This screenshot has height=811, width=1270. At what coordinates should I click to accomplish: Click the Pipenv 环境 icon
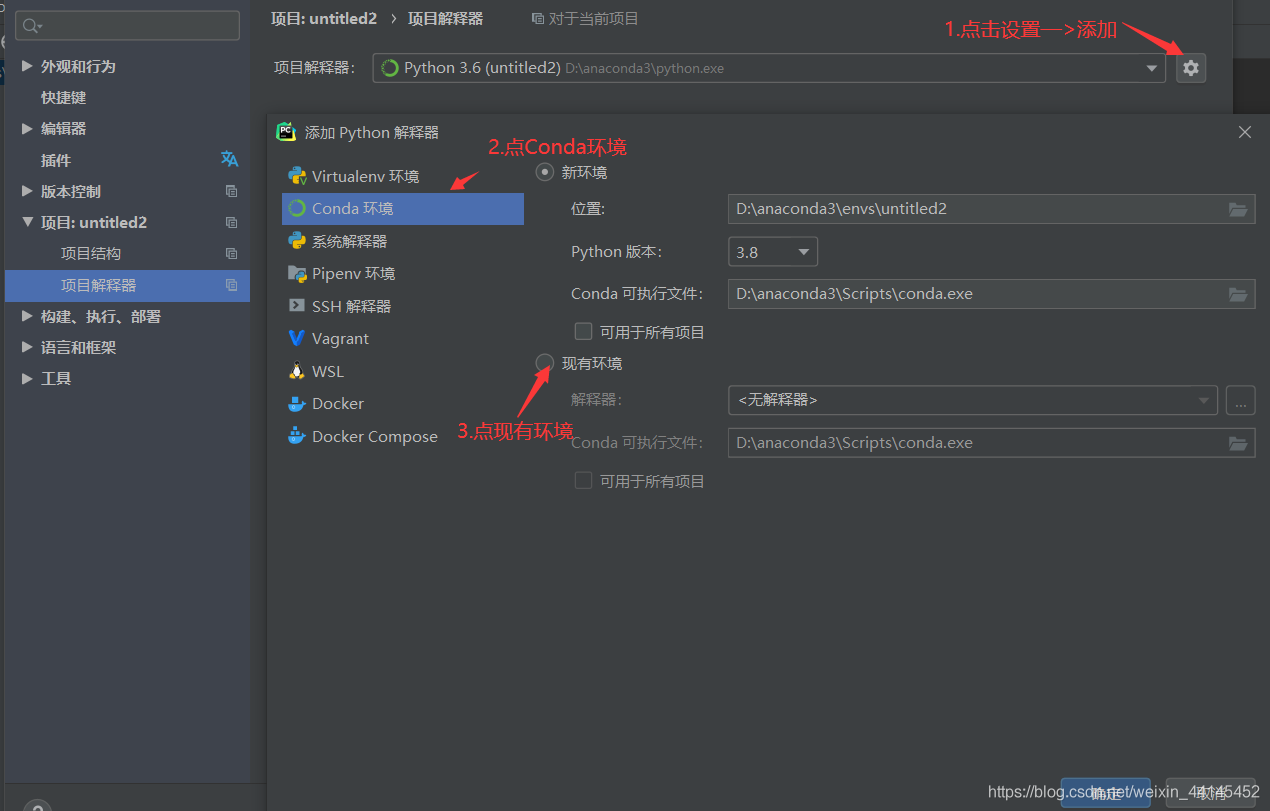pos(297,273)
